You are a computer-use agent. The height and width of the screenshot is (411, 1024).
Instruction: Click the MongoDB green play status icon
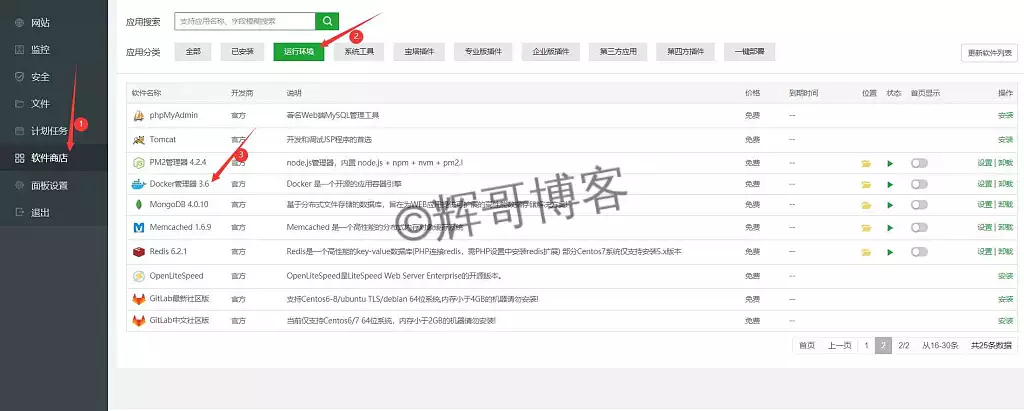[890, 205]
